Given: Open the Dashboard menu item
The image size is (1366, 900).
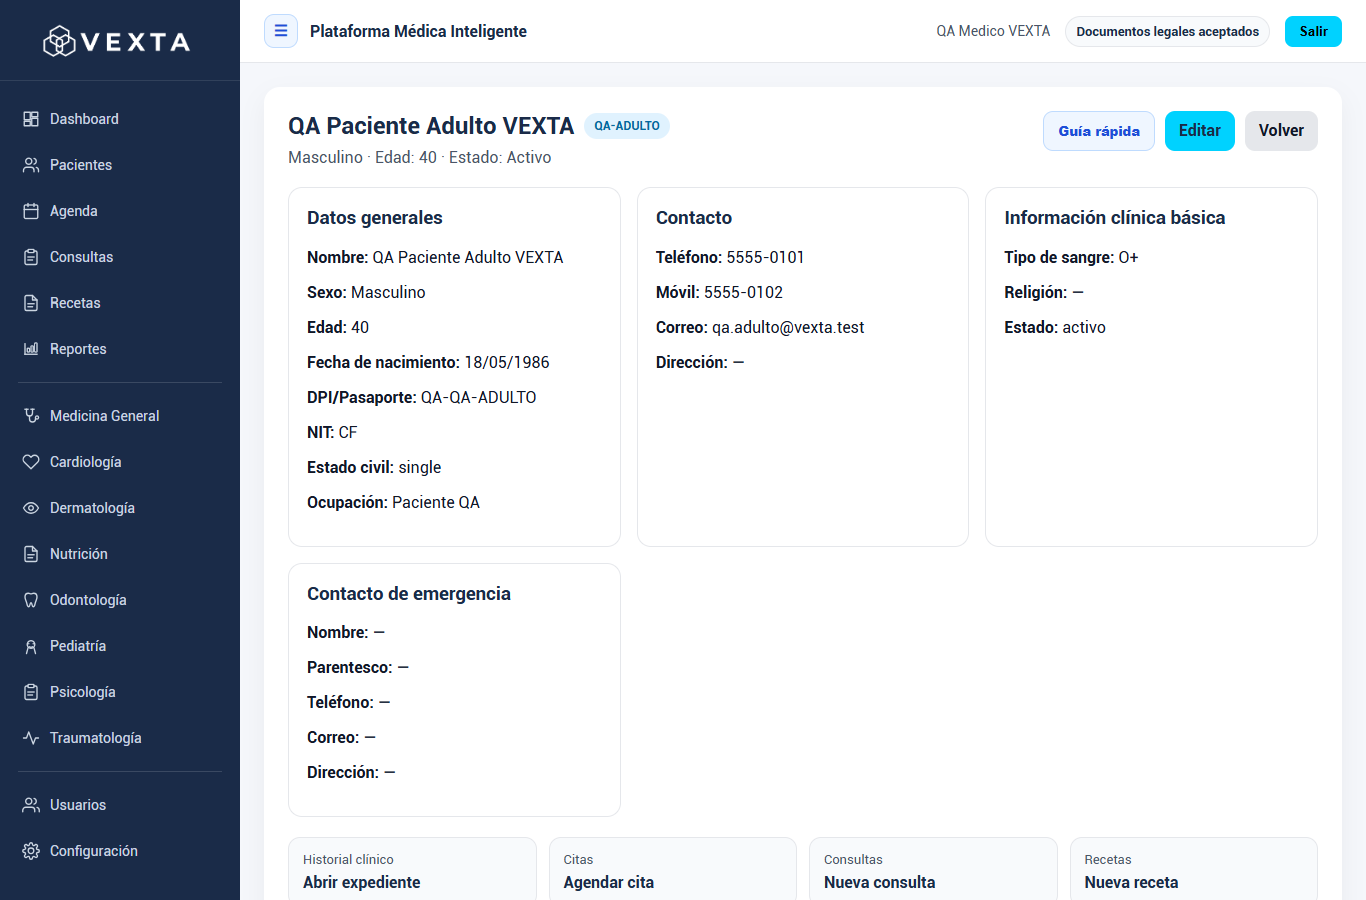Looking at the screenshot, I should (120, 119).
